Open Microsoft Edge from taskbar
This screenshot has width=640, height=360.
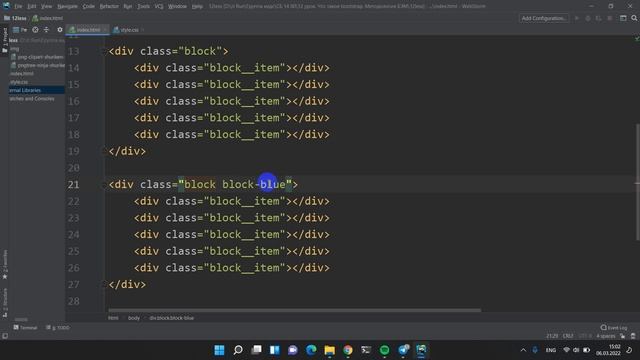(x=311, y=350)
